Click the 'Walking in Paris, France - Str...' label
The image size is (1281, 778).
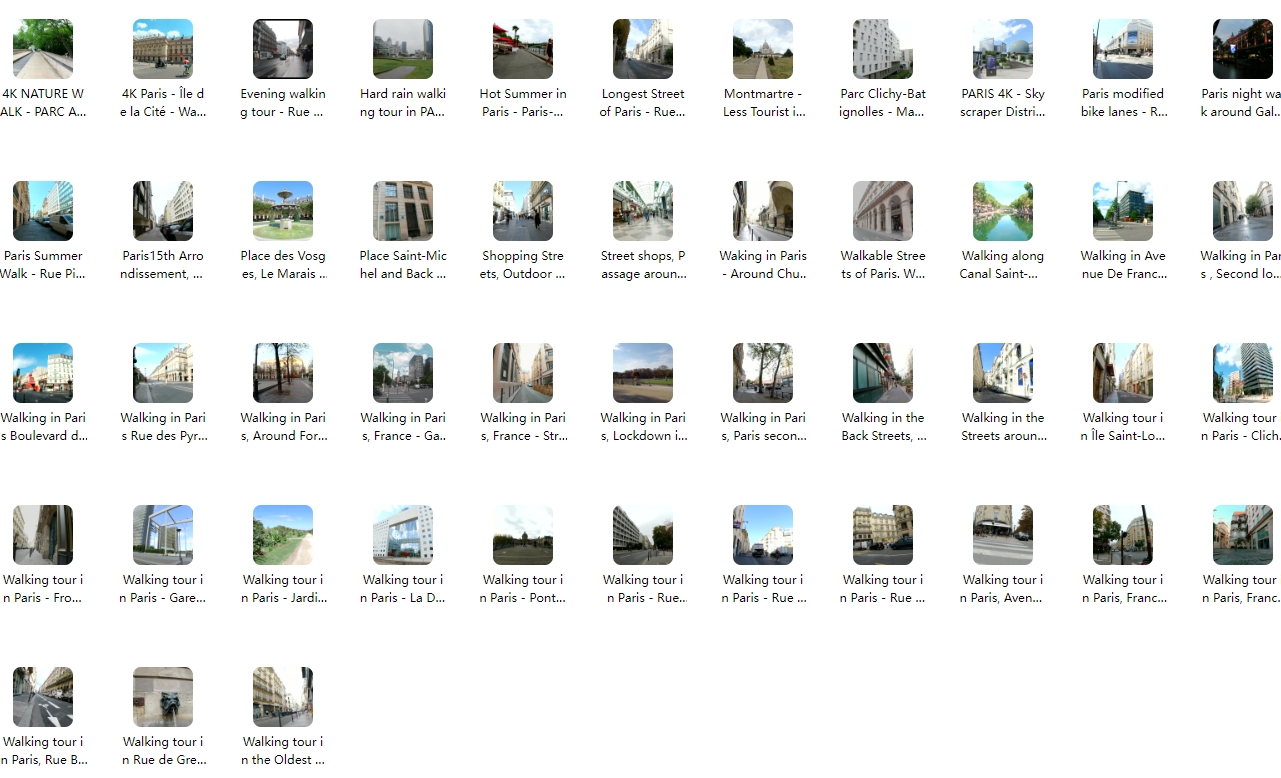(x=523, y=427)
